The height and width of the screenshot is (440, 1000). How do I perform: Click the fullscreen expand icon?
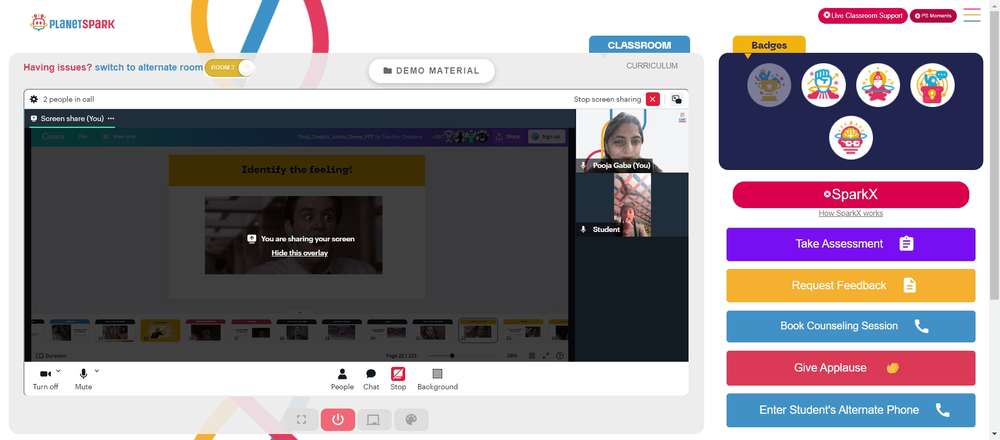[302, 420]
